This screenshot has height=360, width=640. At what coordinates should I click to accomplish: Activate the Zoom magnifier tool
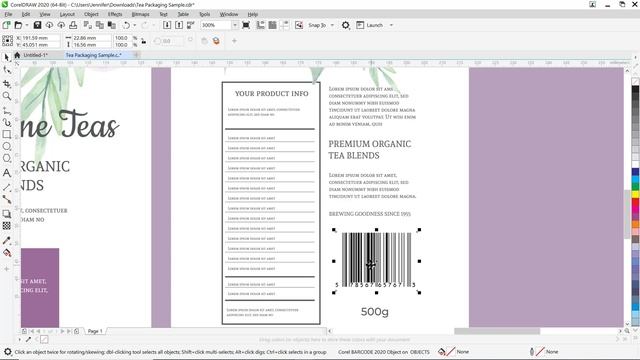[7, 96]
